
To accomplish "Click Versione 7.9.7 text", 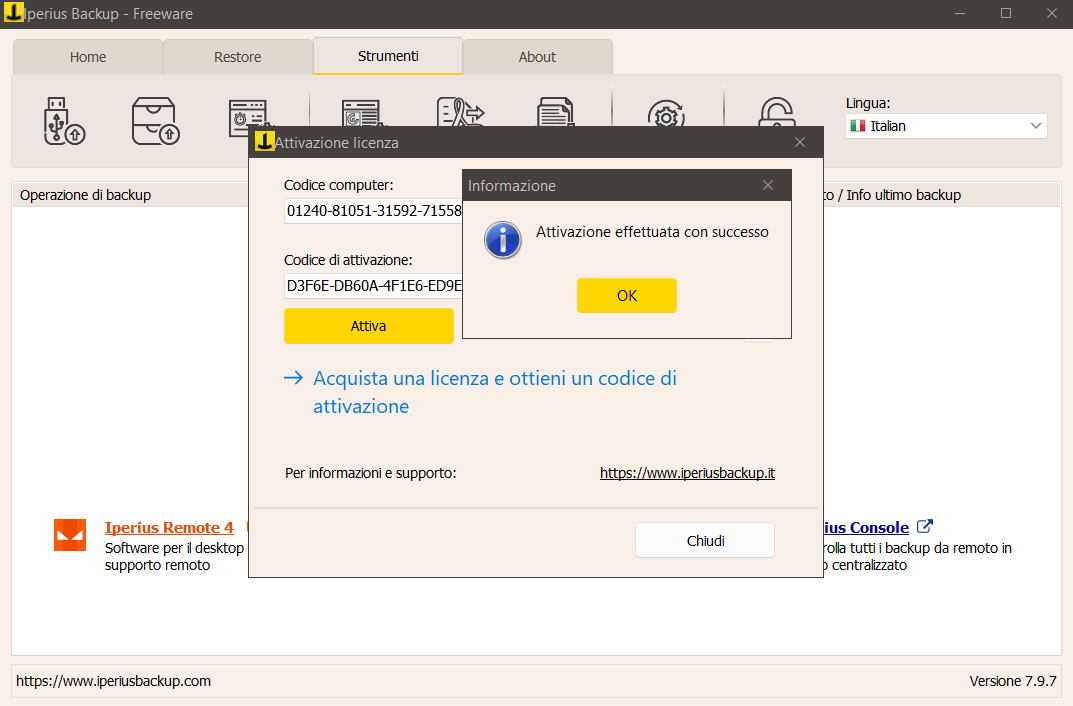I will [1013, 681].
